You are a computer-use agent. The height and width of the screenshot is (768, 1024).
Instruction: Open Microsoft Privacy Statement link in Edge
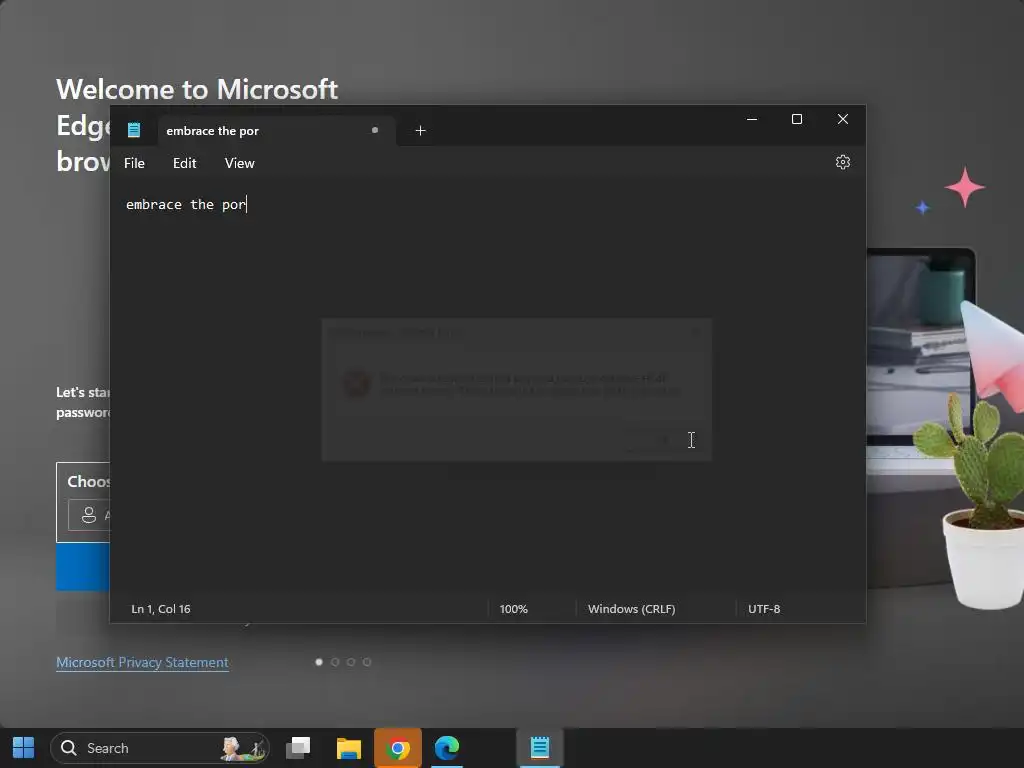(x=142, y=662)
